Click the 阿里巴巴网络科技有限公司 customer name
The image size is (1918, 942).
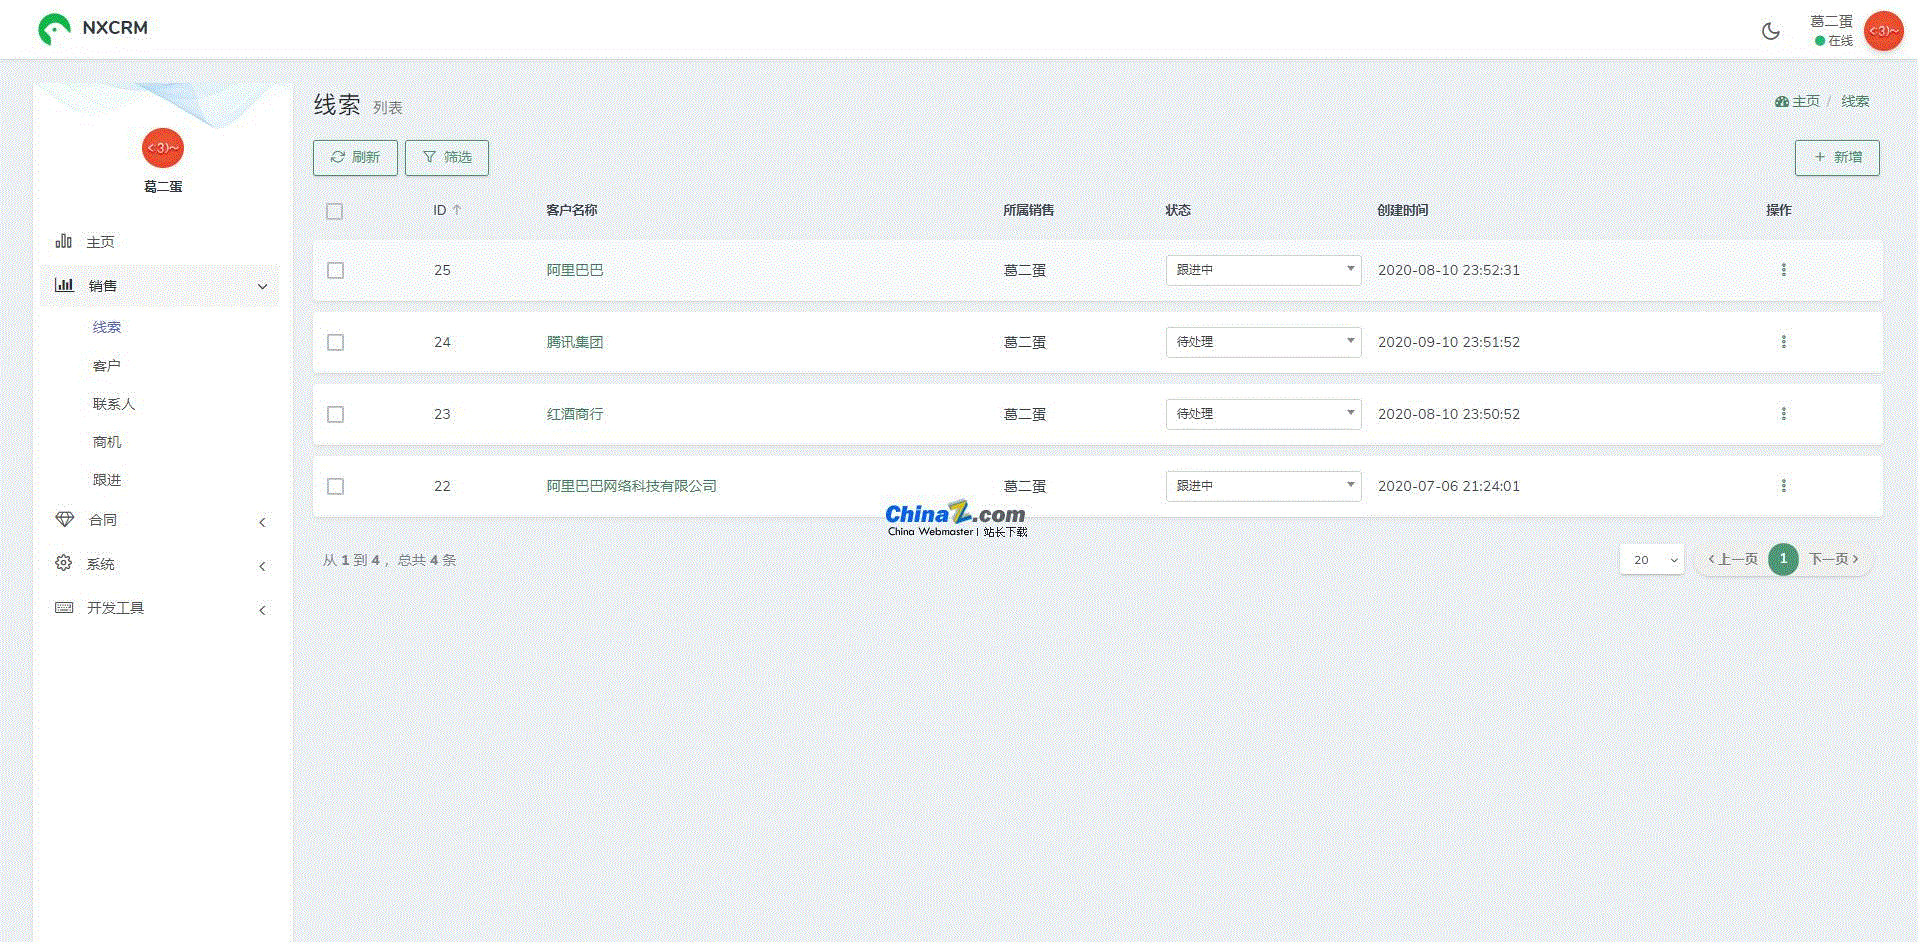coord(631,486)
